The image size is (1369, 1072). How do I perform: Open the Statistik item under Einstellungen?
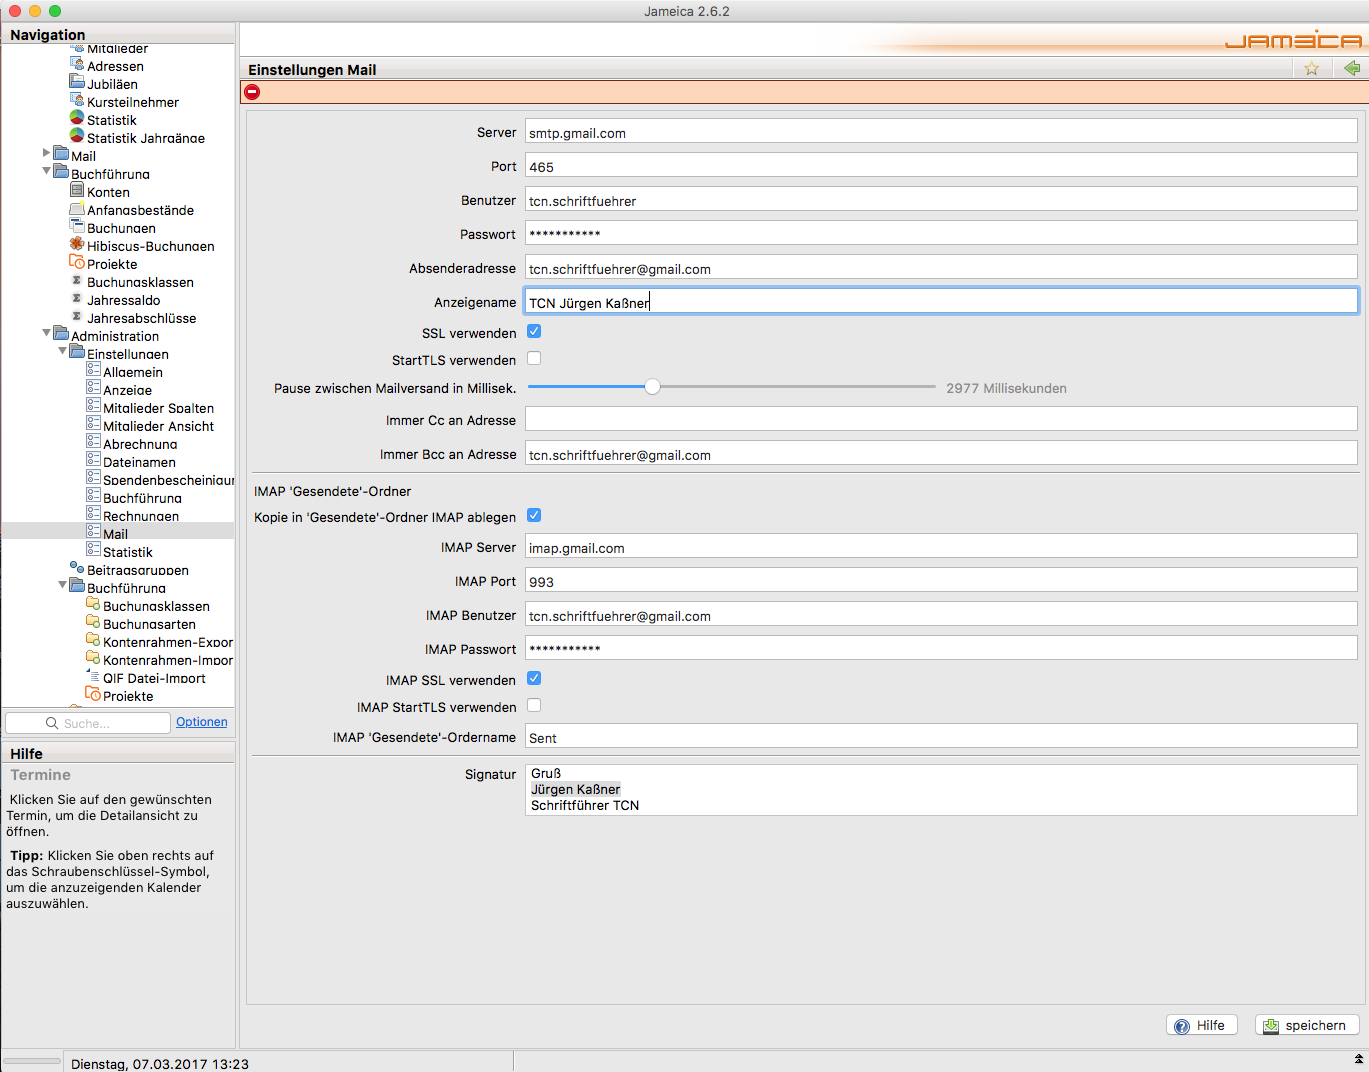128,552
